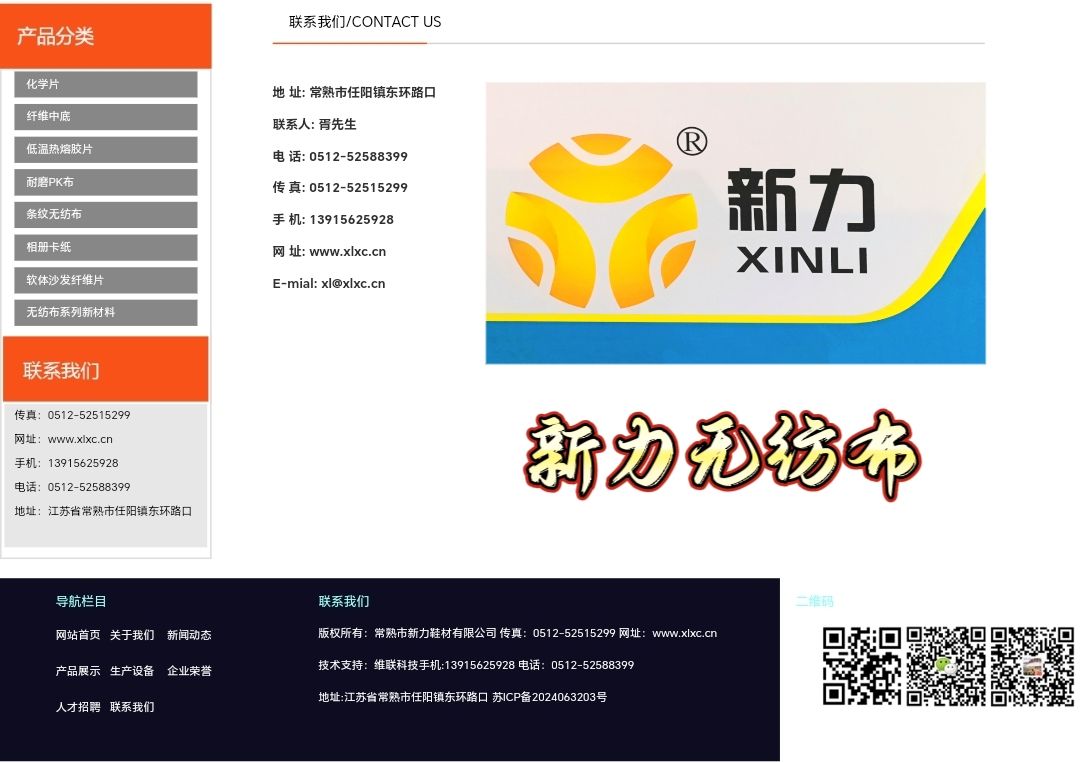Click the 二维码 label in footer
Viewport: 1080px width, 763px height.
point(813,601)
